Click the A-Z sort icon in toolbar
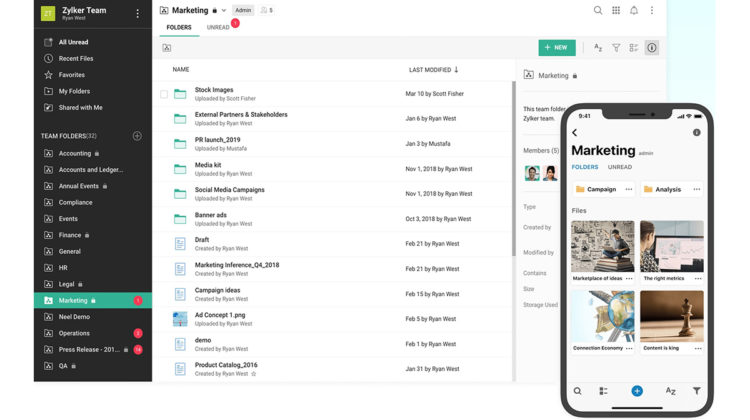This screenshot has width=750, height=420. click(x=598, y=48)
